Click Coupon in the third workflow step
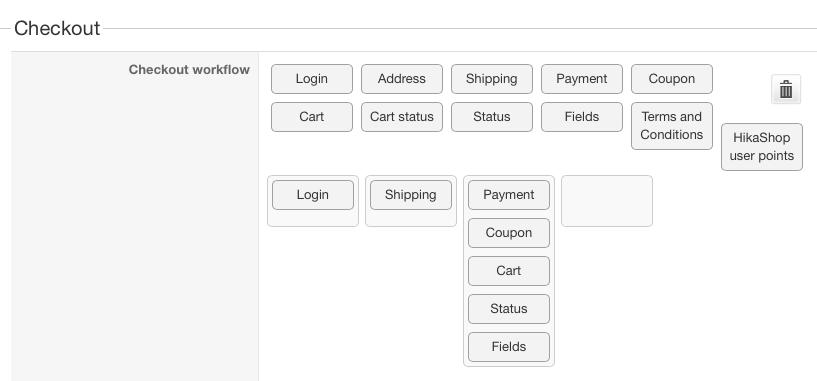 coord(509,233)
